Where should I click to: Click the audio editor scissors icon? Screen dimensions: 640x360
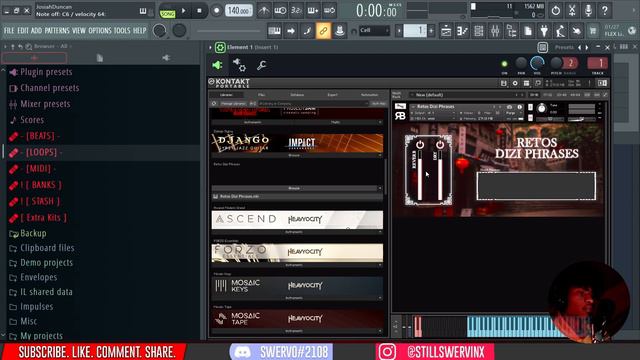572,10
